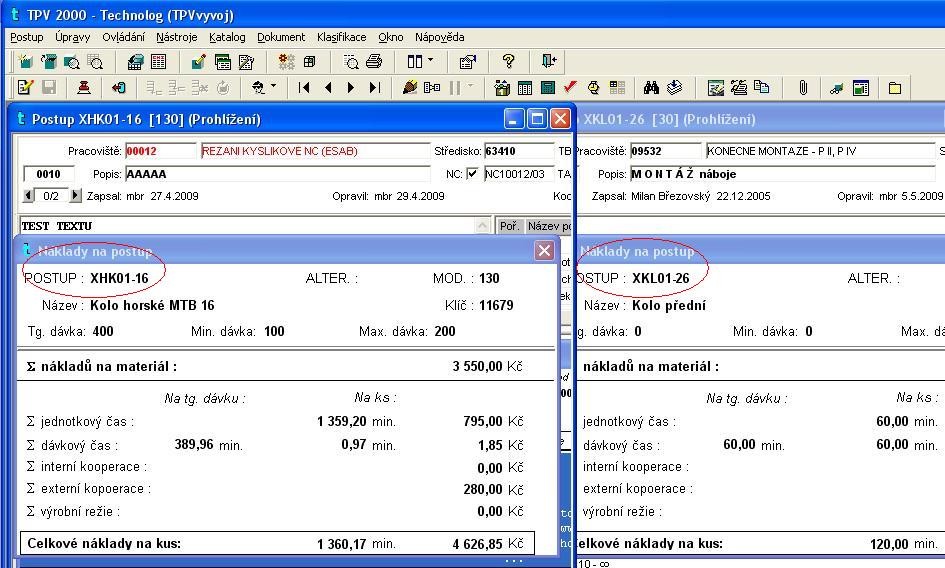Click the printer icon

pyautogui.click(x=374, y=62)
